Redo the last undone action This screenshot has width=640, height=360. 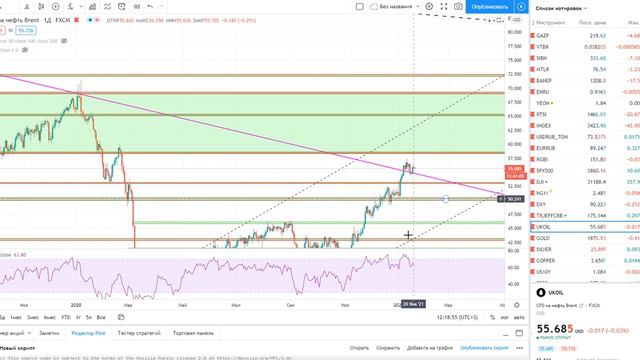[161, 7]
